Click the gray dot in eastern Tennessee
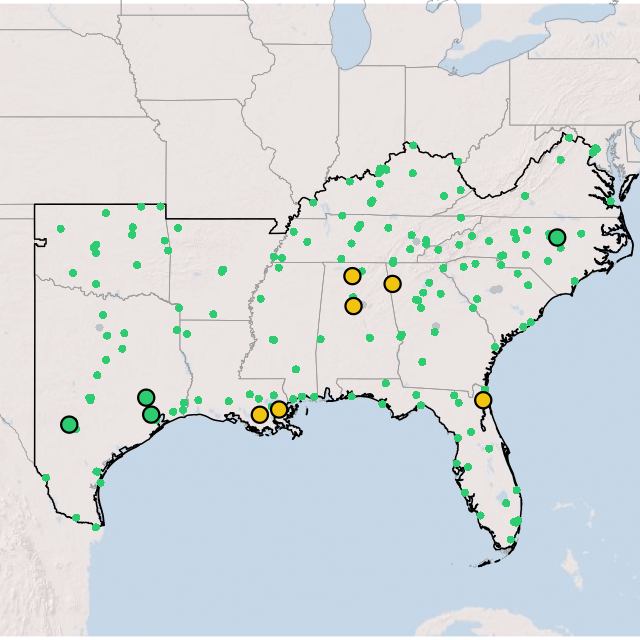This screenshot has height=640, width=640. (416, 242)
